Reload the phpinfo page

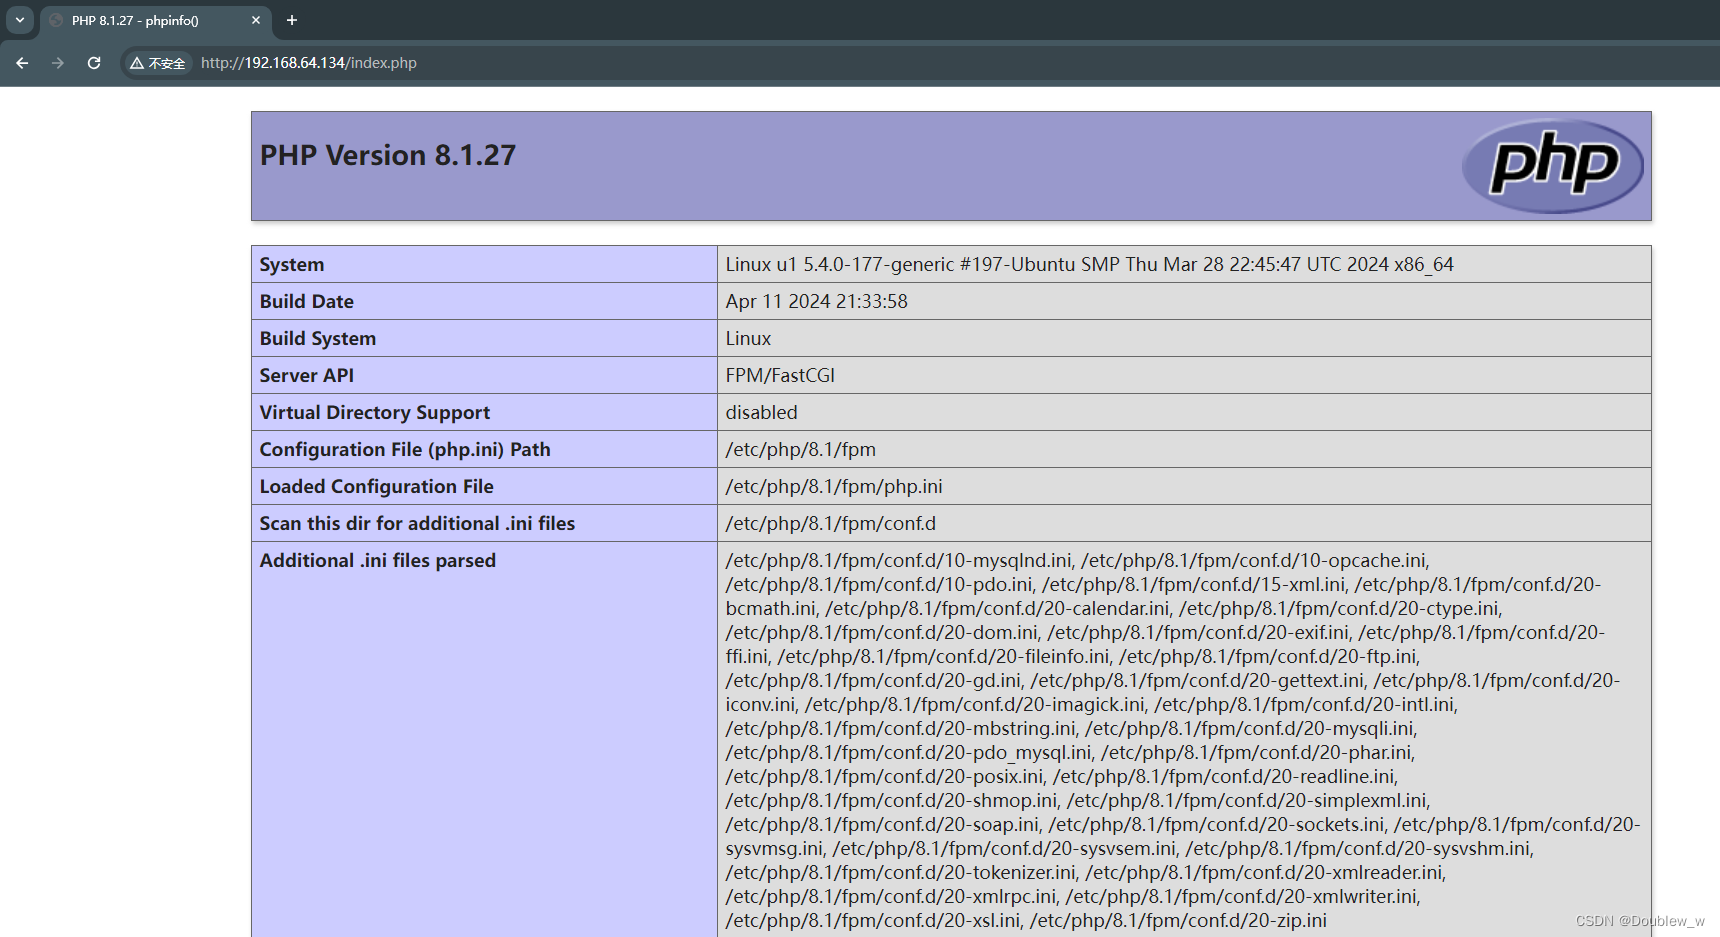(x=93, y=63)
